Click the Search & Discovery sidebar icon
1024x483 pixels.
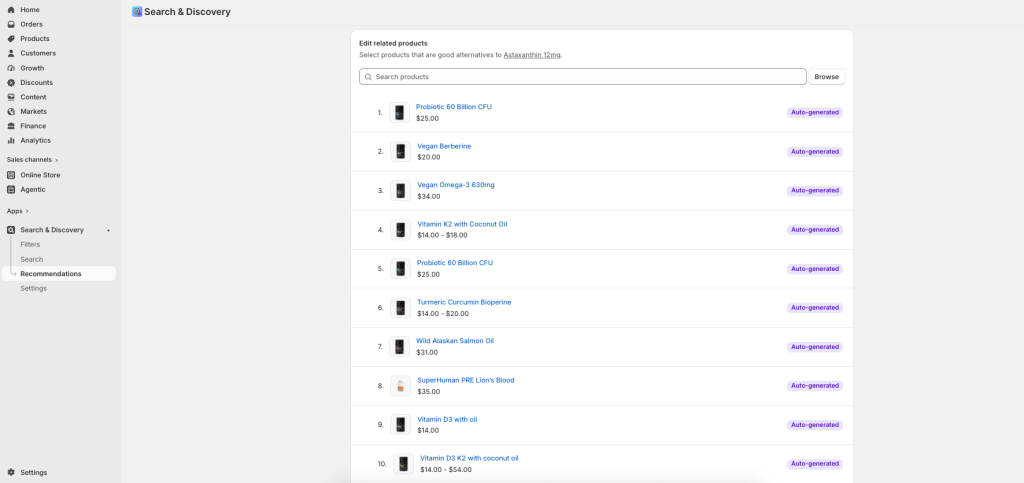(11, 230)
